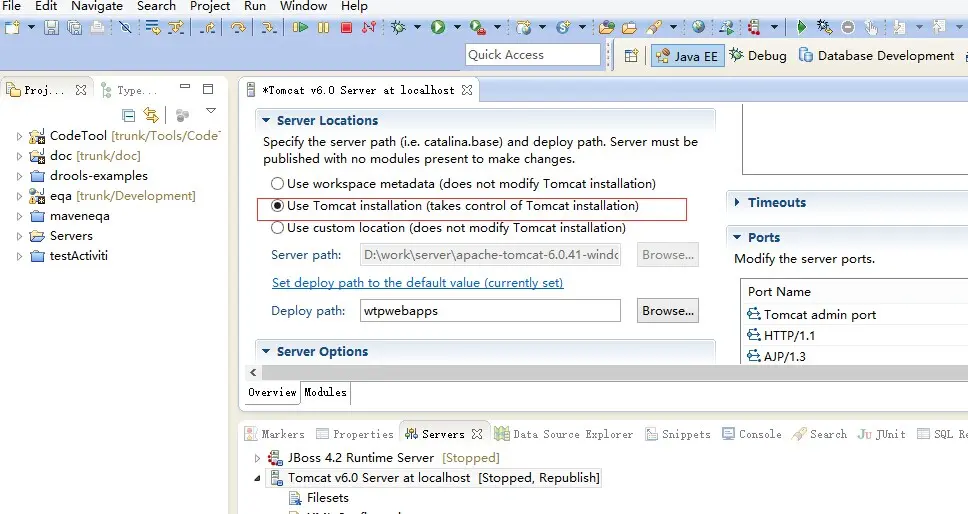Click the Open Perspective icon
The height and width of the screenshot is (514, 968).
click(x=631, y=56)
